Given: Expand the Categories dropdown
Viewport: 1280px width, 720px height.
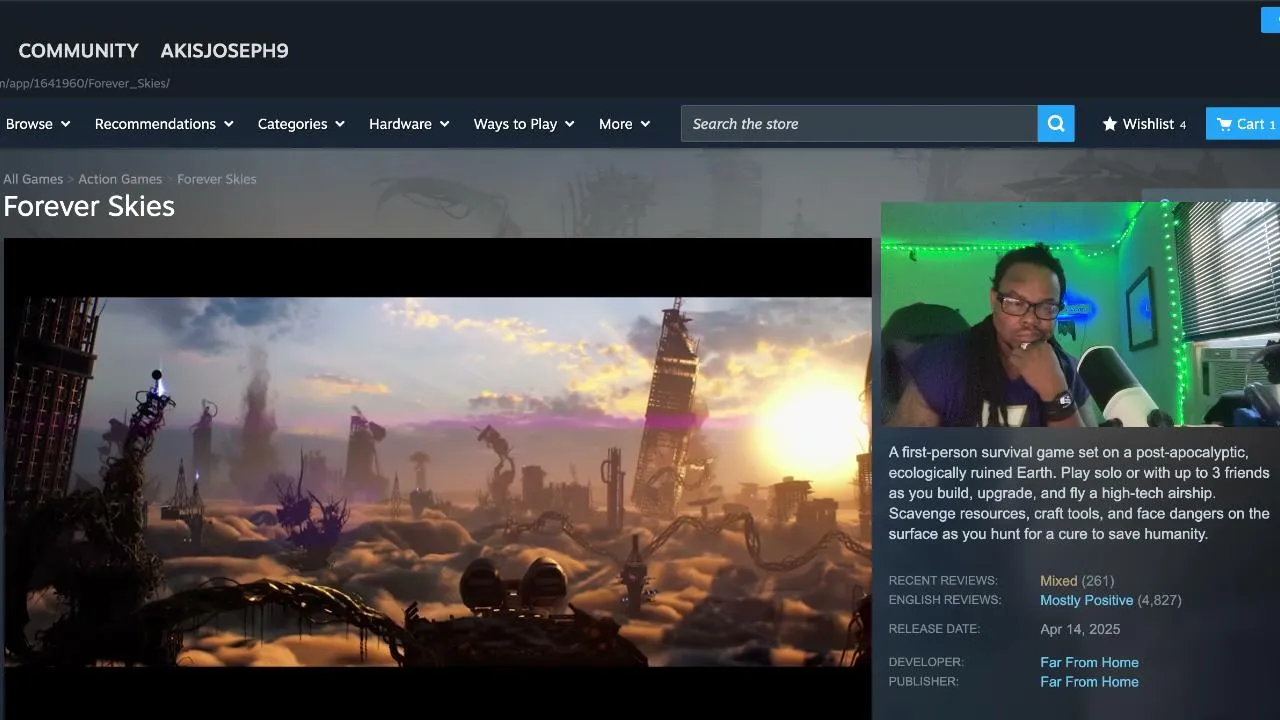Looking at the screenshot, I should (x=301, y=124).
